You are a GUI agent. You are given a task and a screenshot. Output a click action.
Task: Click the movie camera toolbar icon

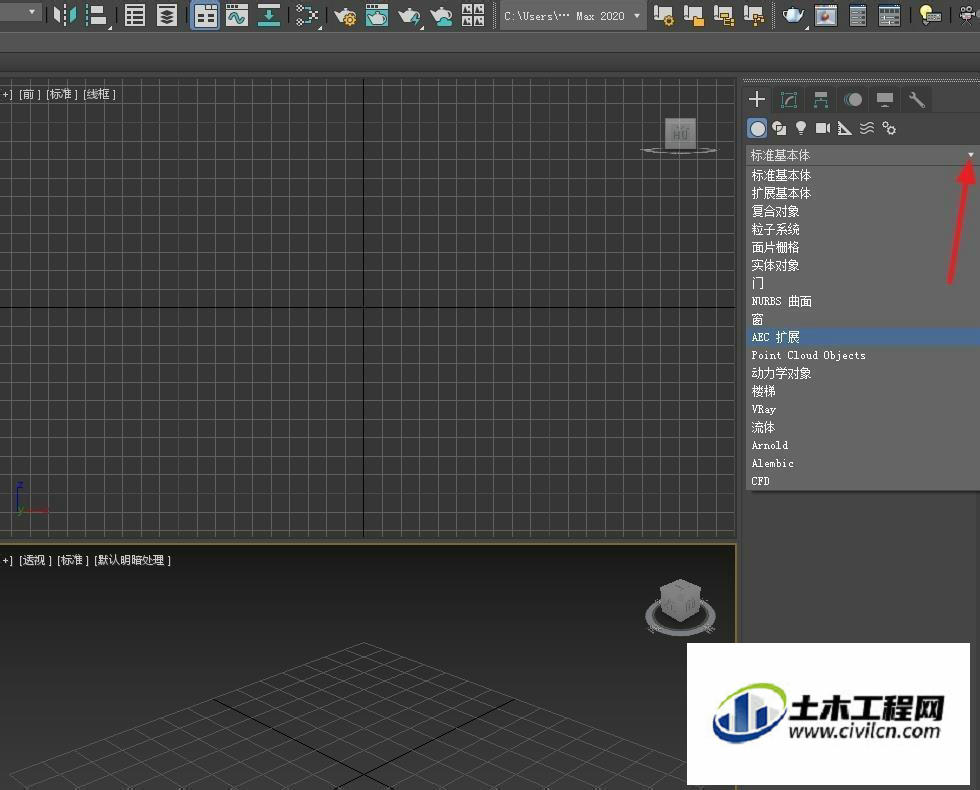click(968, 15)
